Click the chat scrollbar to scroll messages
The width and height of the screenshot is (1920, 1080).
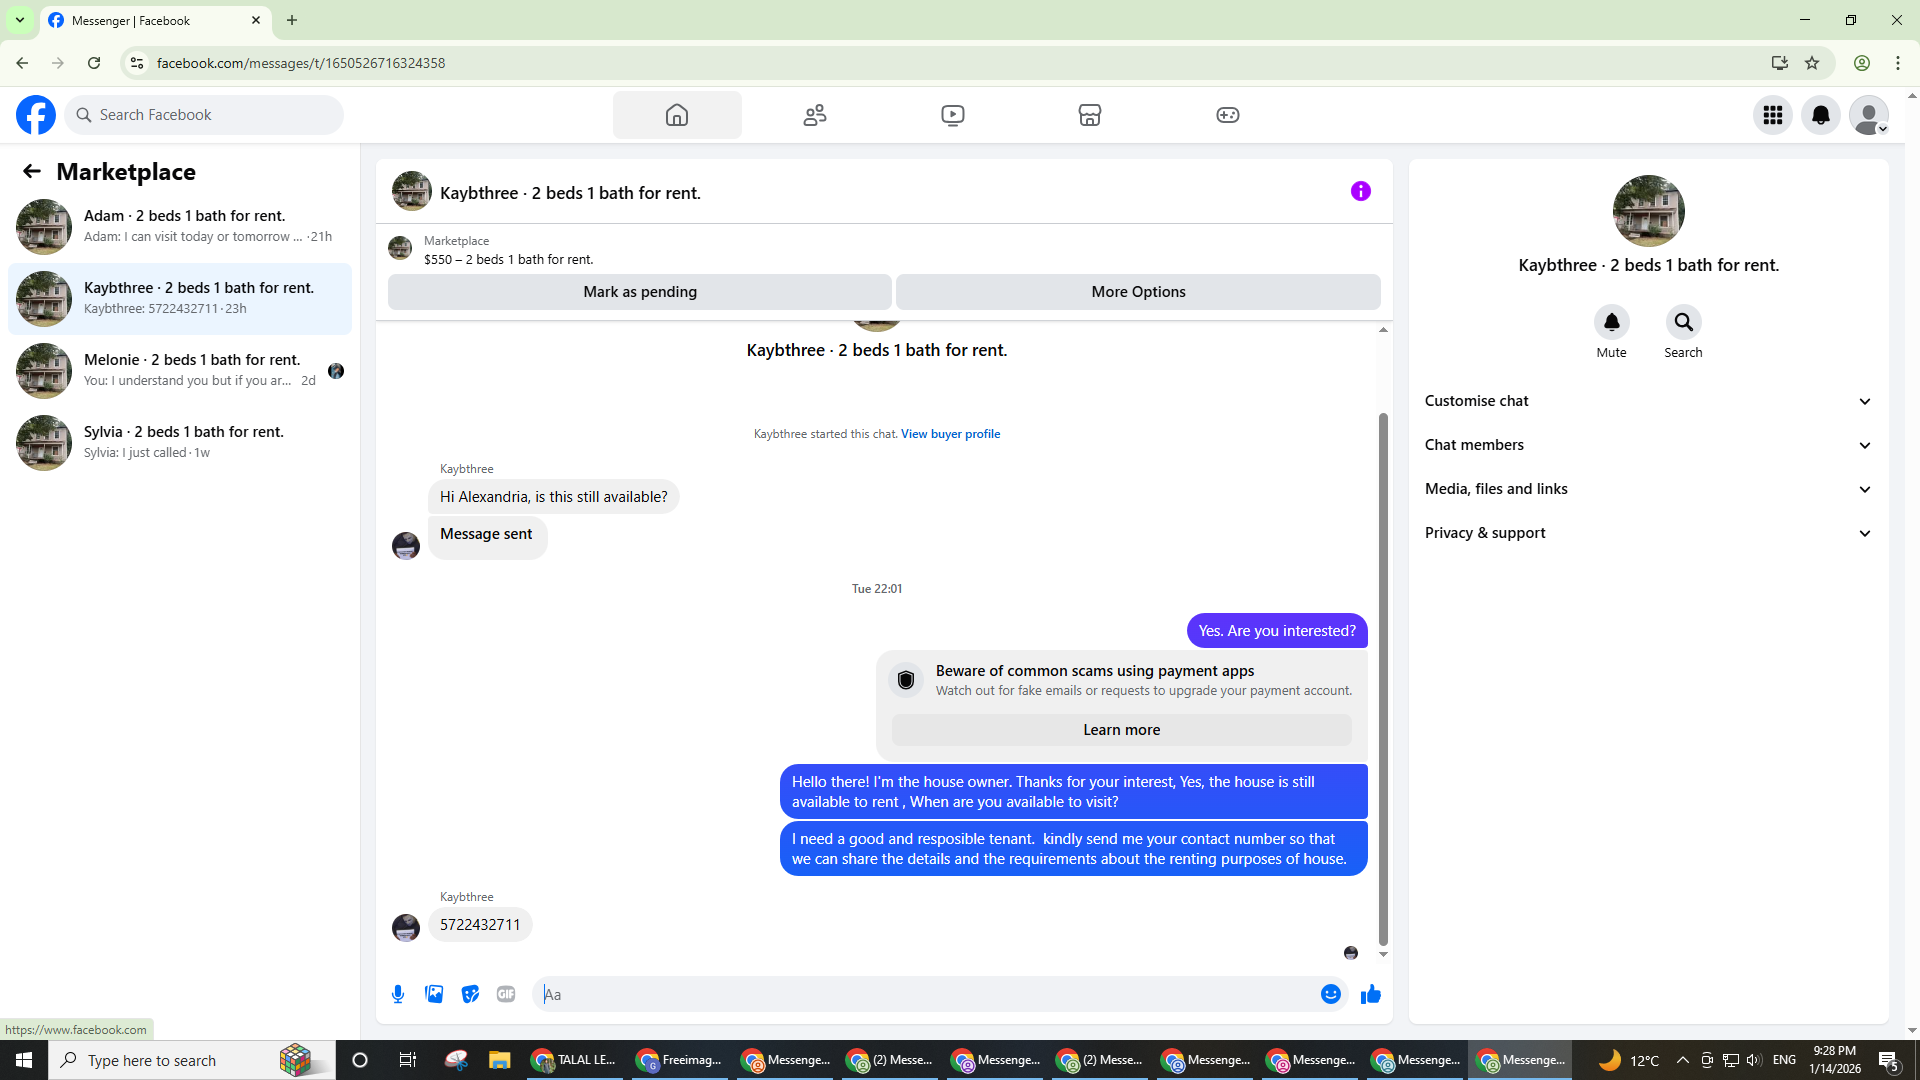click(1383, 680)
